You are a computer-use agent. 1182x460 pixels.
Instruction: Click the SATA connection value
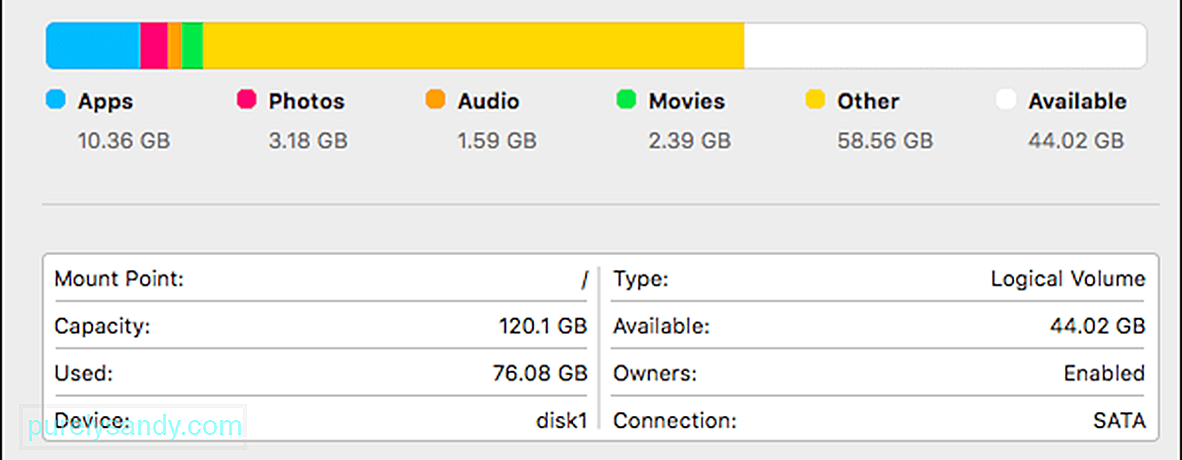(x=1119, y=420)
